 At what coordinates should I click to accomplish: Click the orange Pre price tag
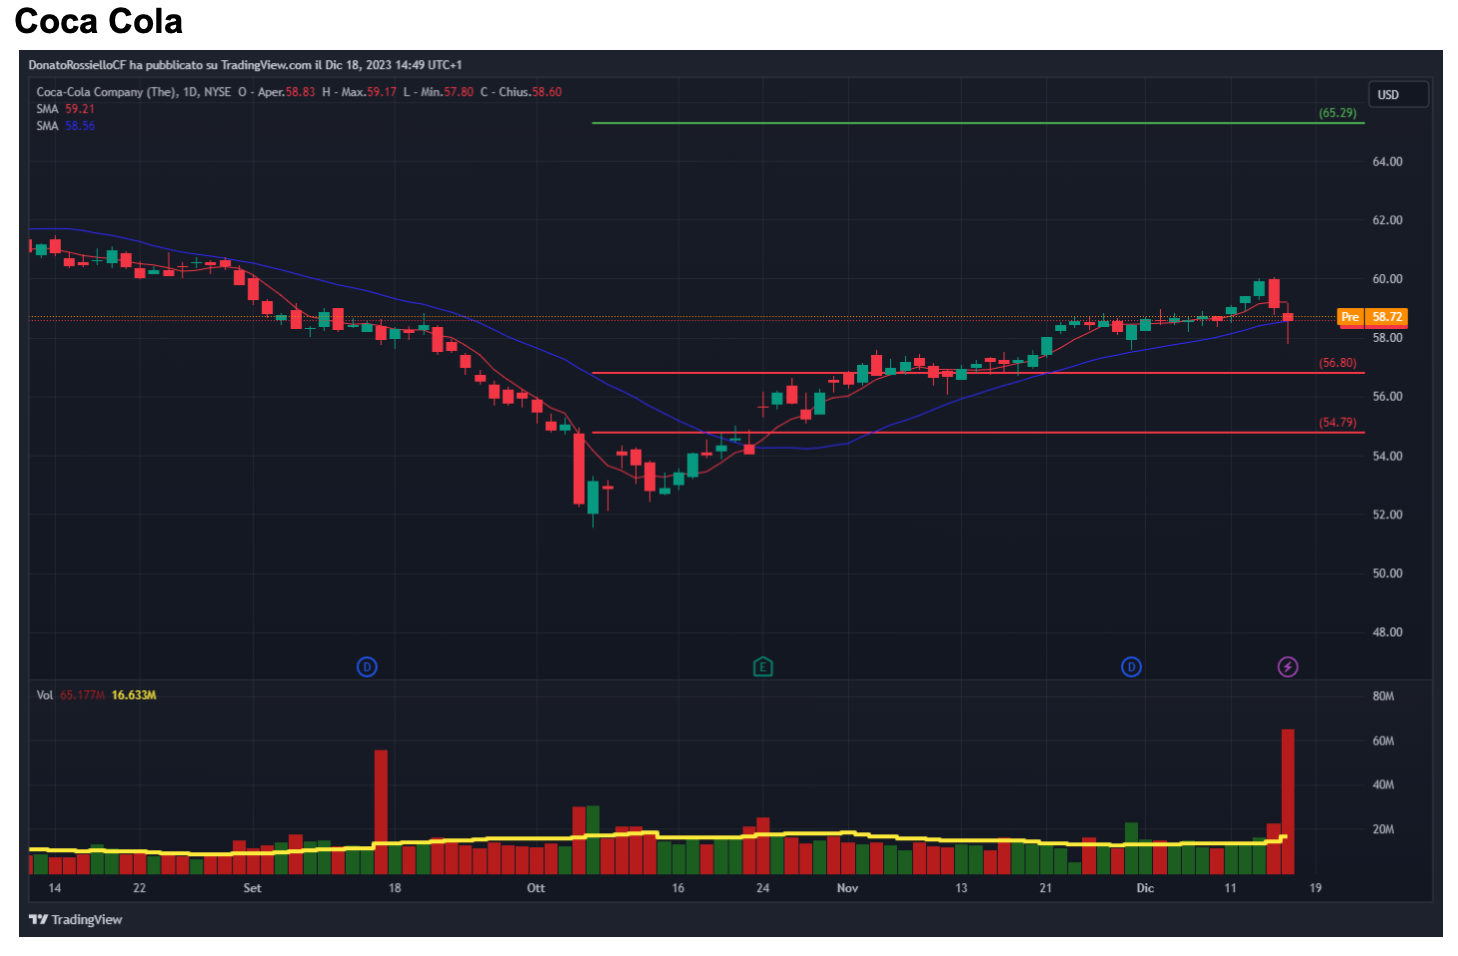click(1350, 317)
